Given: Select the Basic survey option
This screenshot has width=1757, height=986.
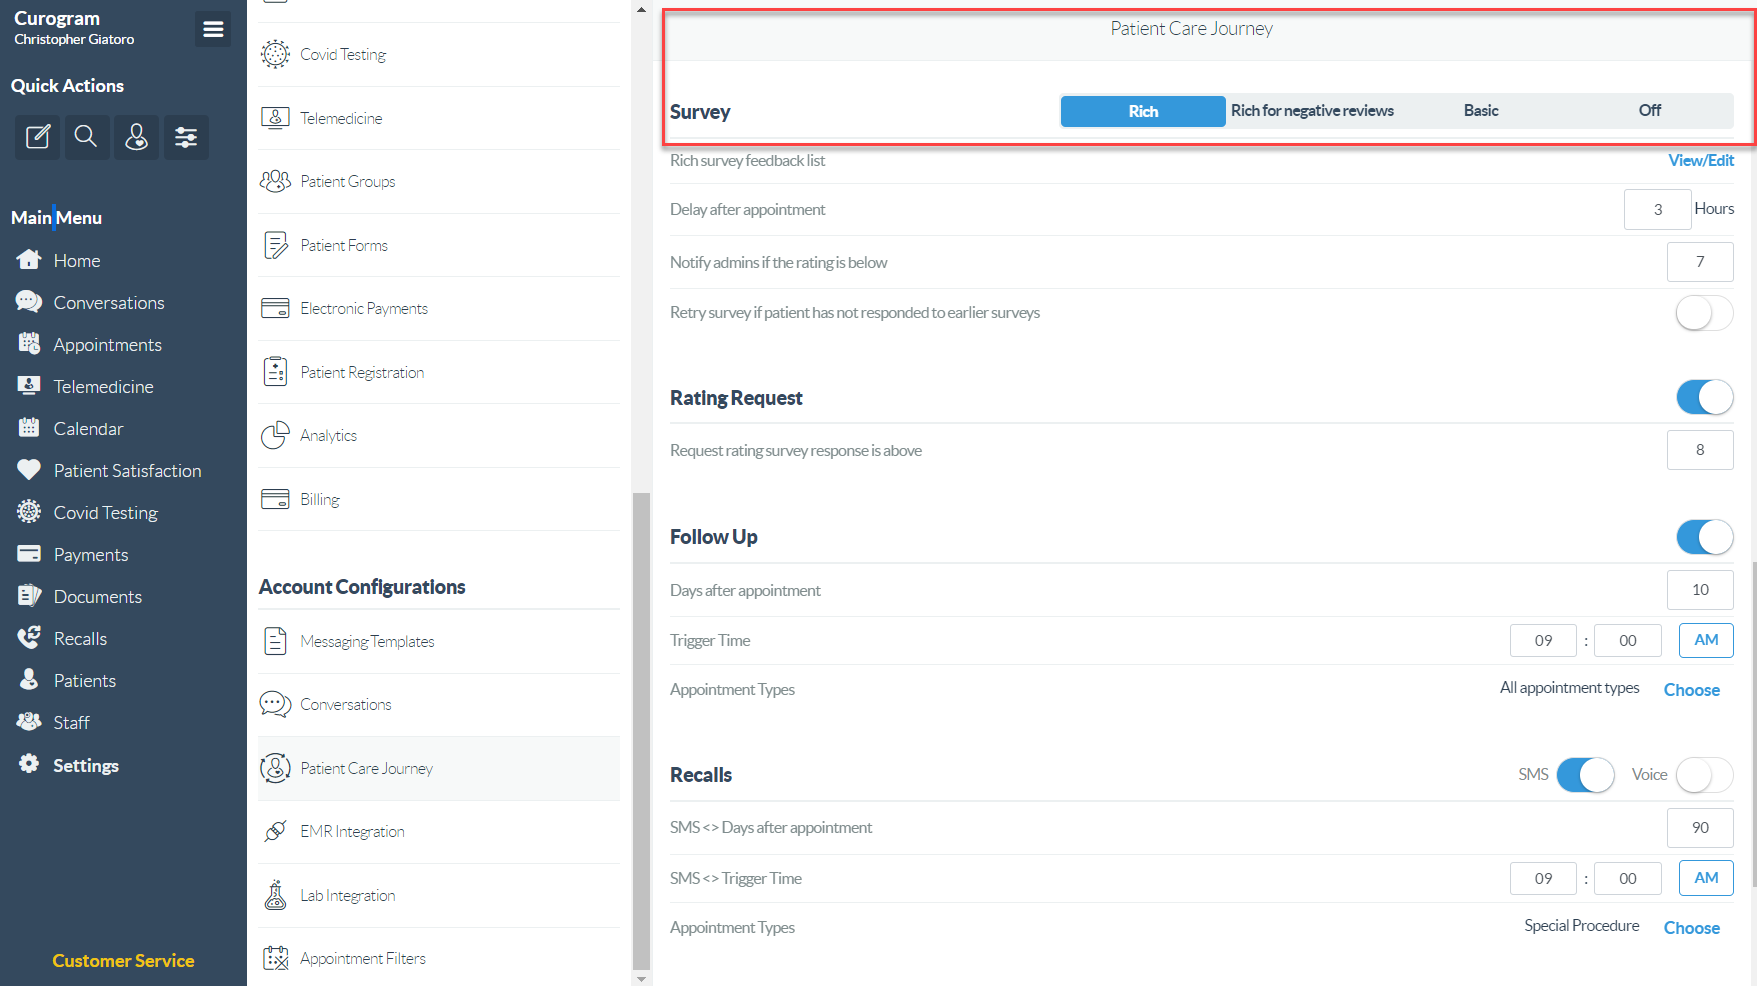Looking at the screenshot, I should [x=1480, y=111].
